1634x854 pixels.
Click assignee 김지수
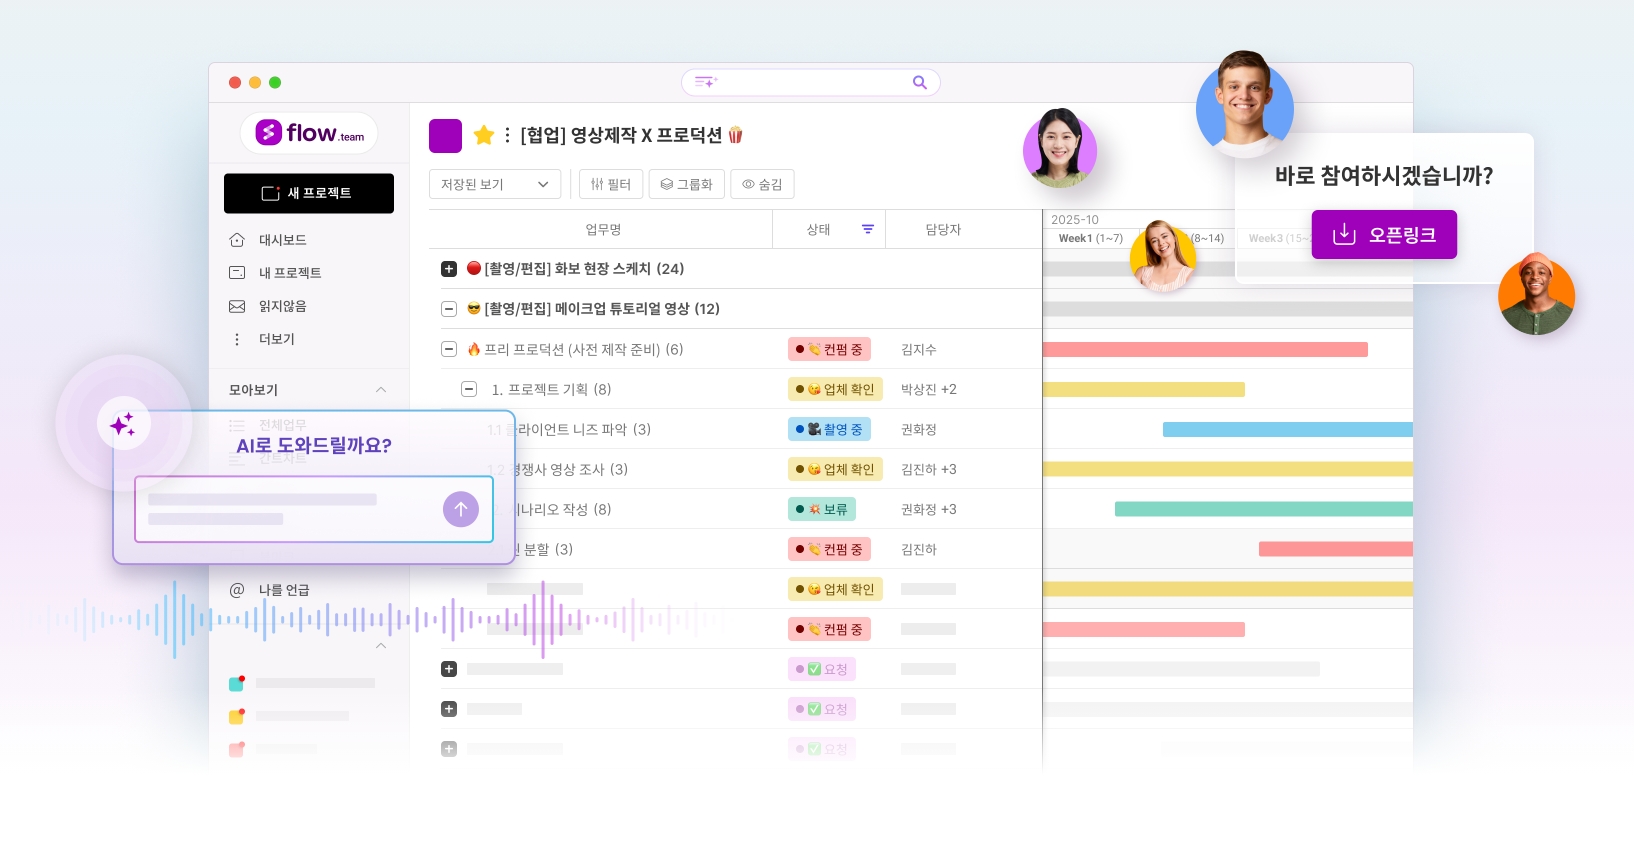click(x=919, y=349)
